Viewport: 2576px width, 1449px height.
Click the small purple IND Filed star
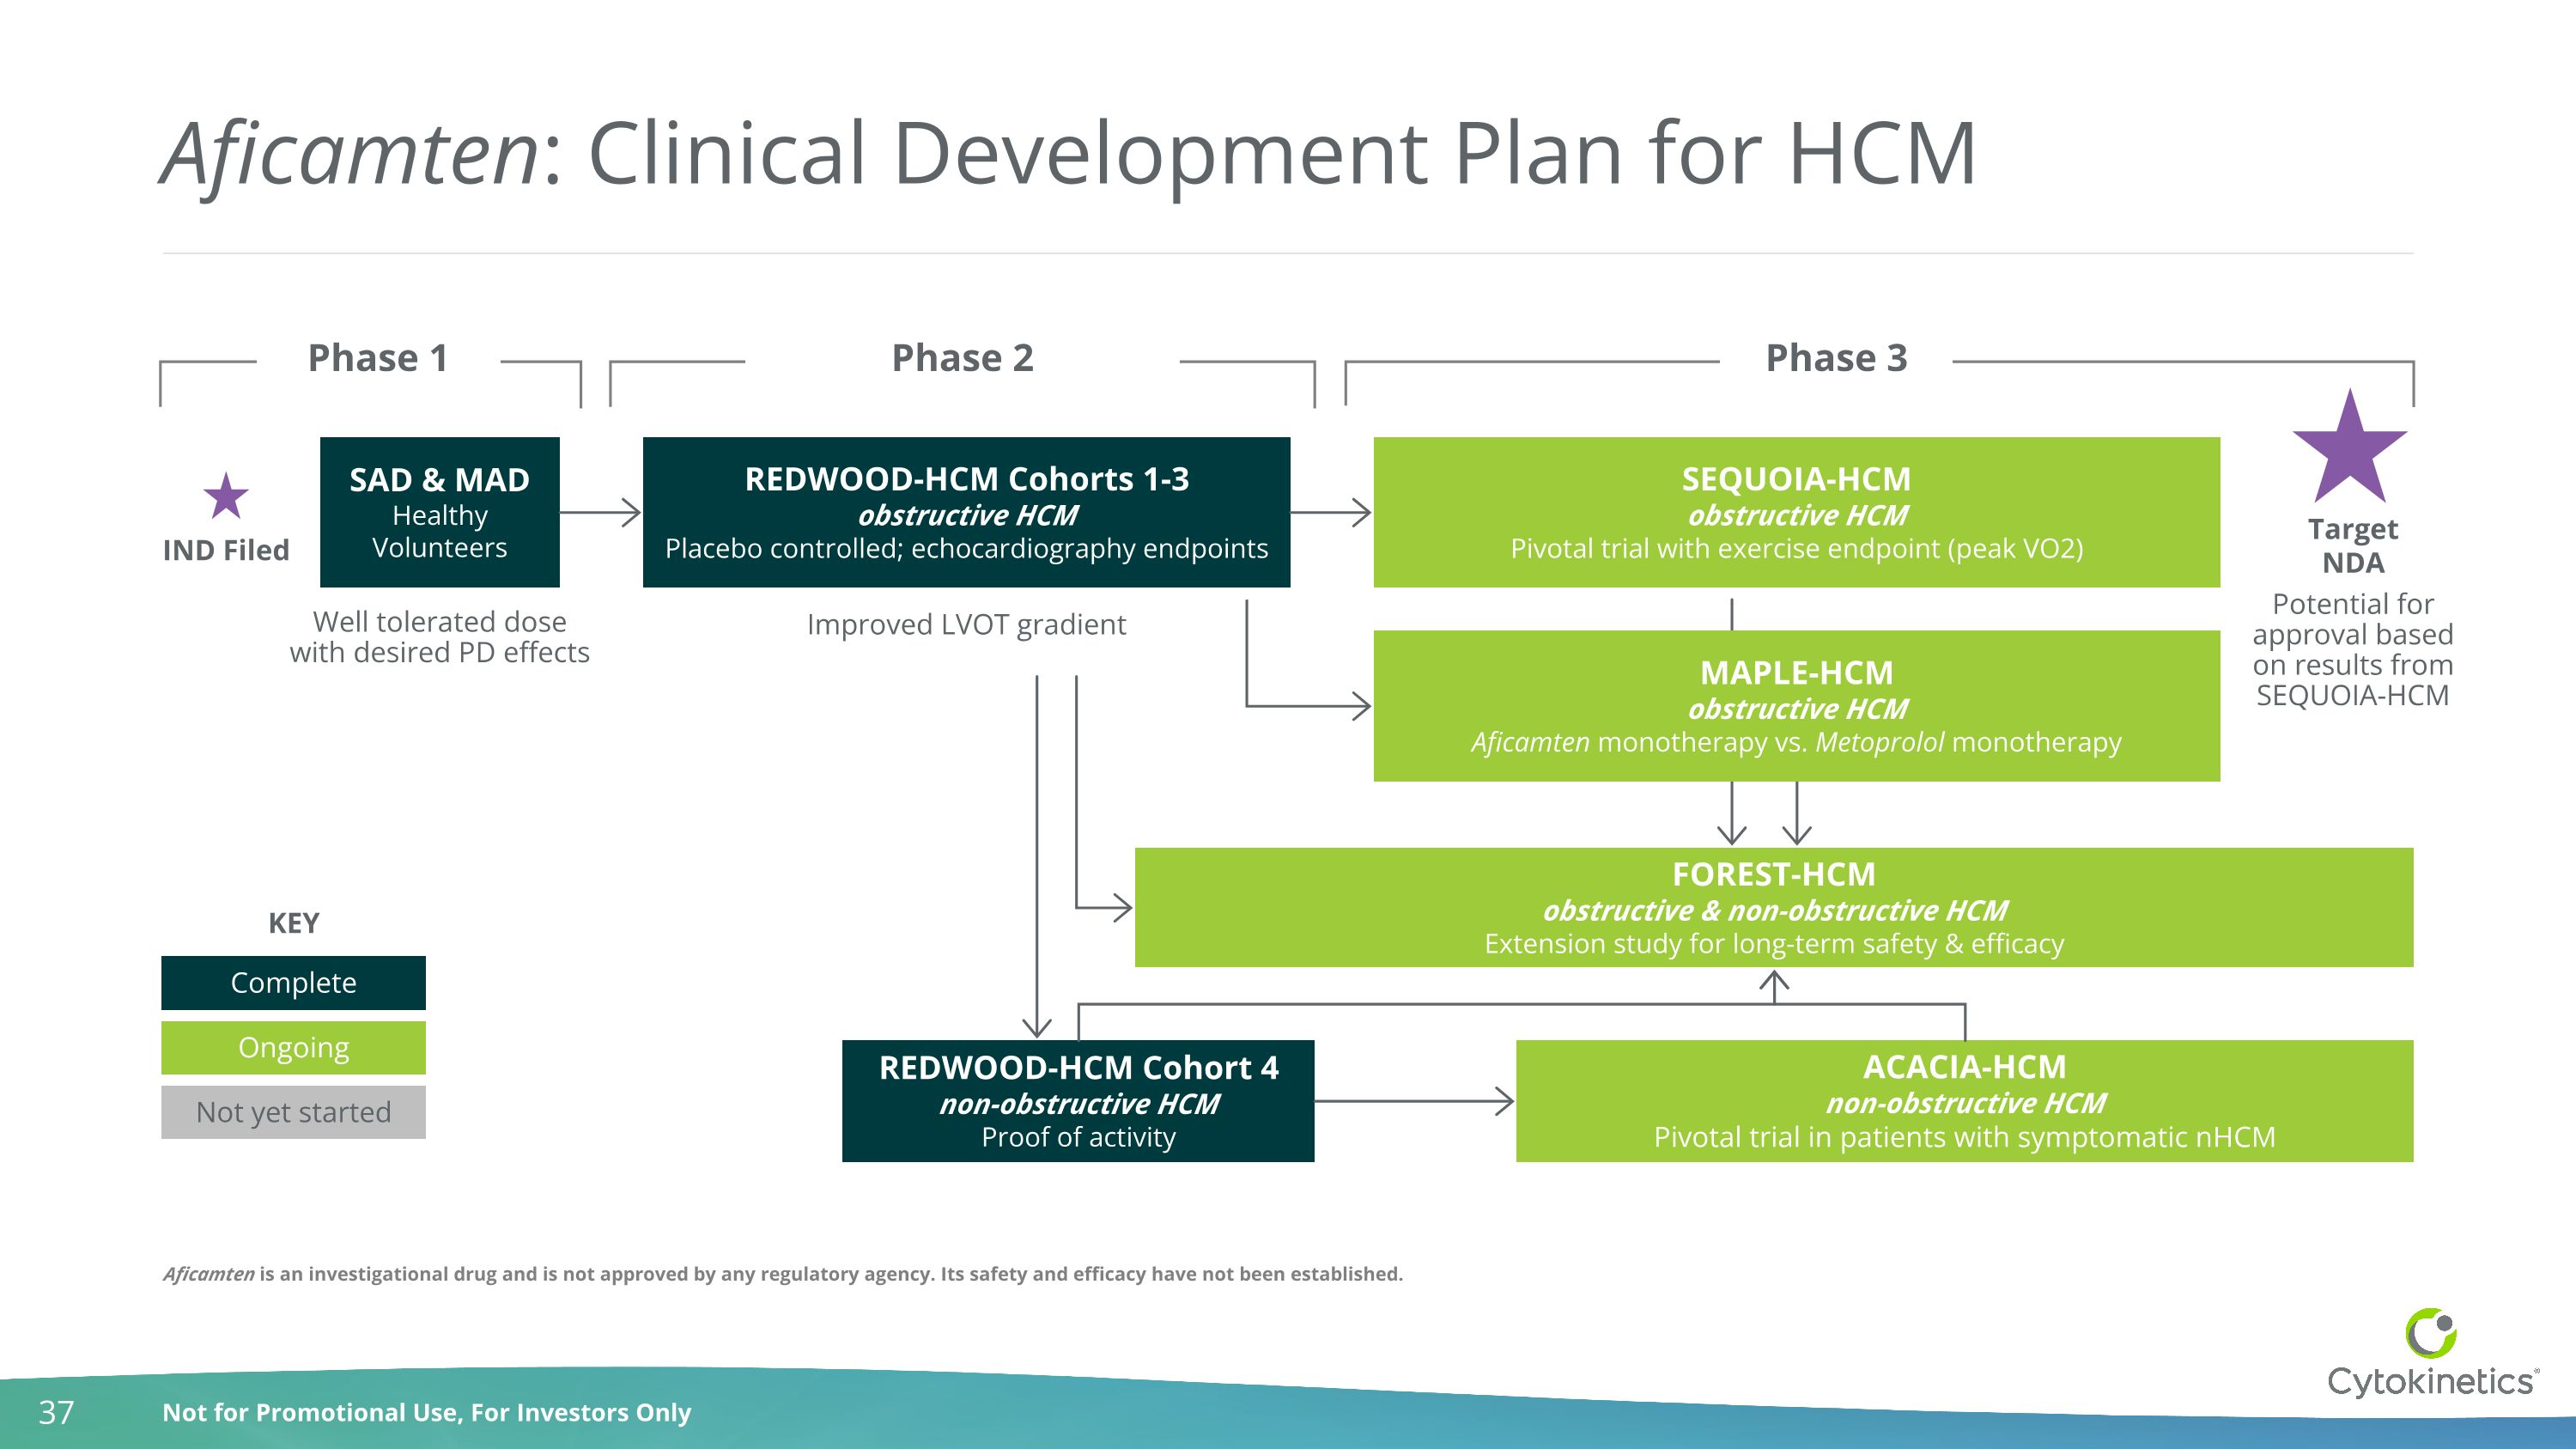226,497
